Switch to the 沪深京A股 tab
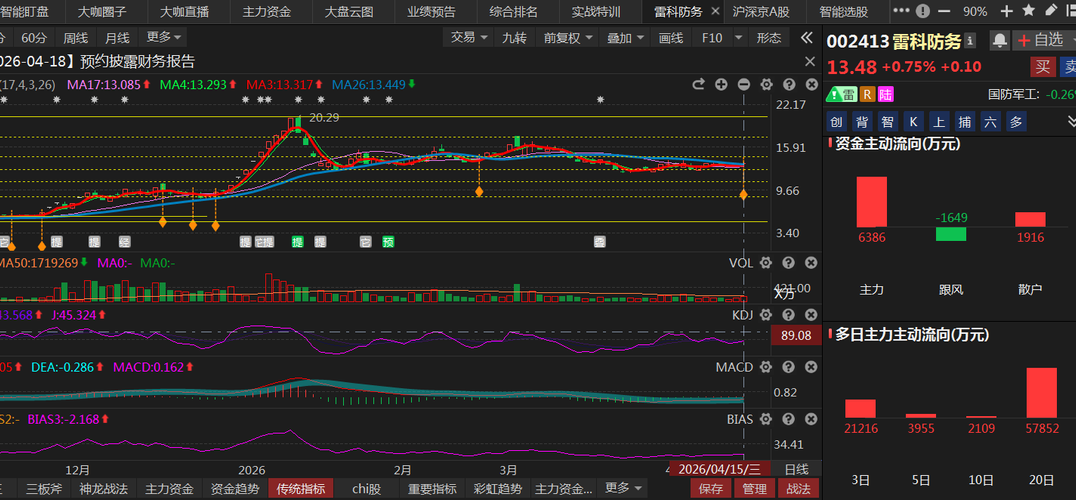1076x500 pixels. pyautogui.click(x=760, y=12)
